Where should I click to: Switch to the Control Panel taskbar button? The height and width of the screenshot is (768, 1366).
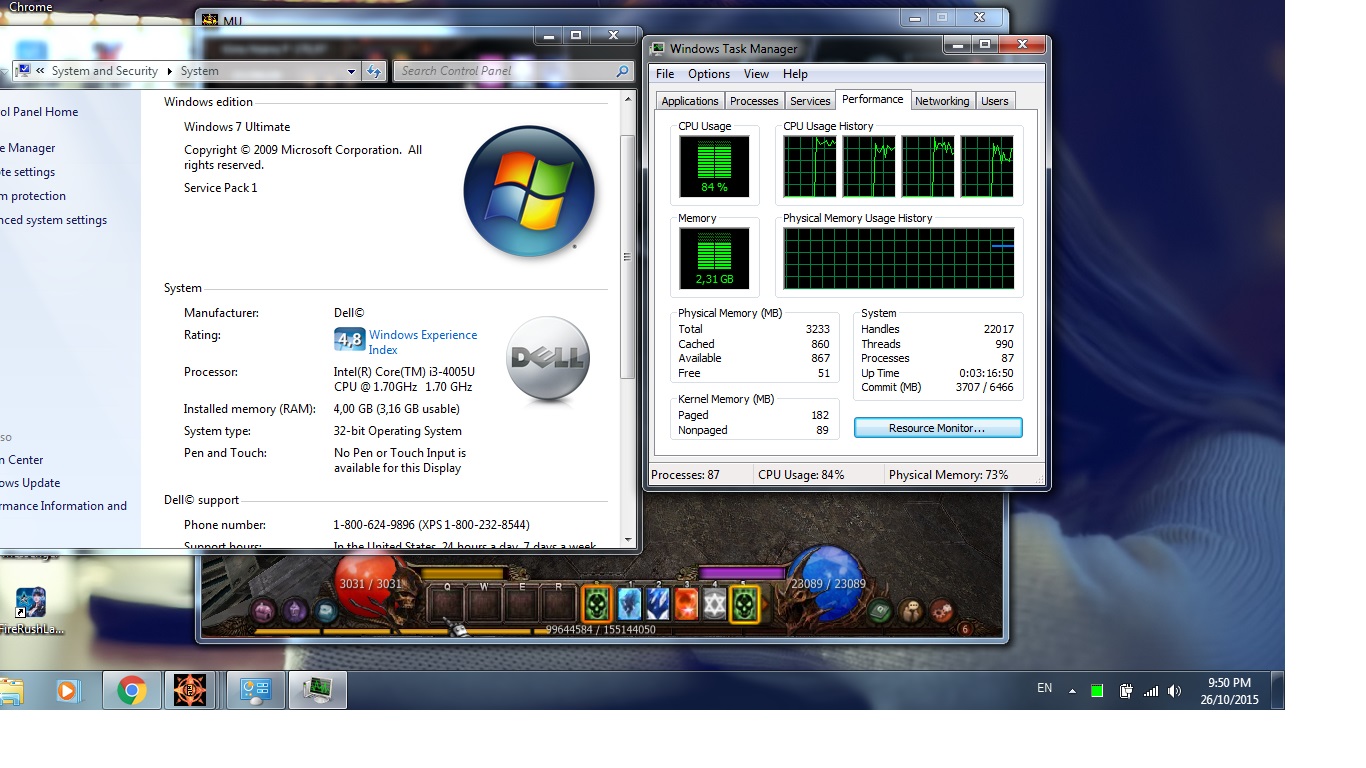click(256, 690)
